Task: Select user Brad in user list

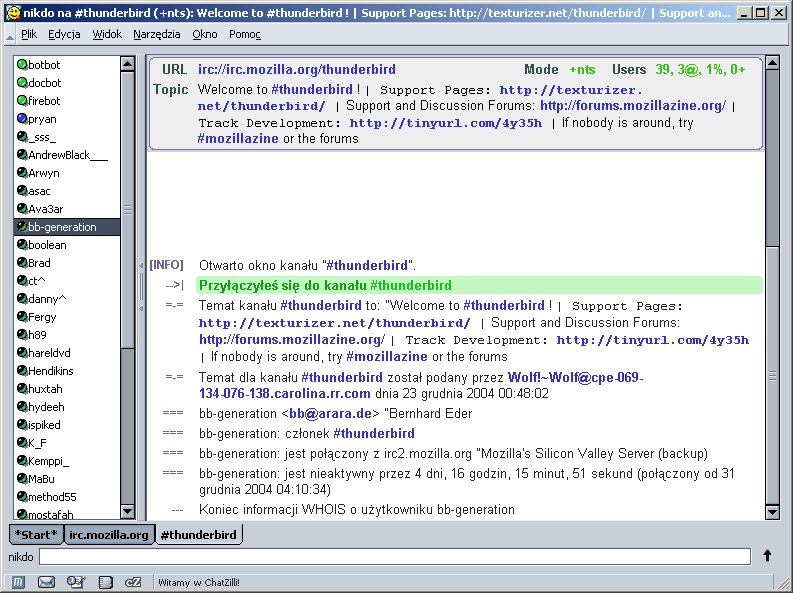Action: (67, 263)
